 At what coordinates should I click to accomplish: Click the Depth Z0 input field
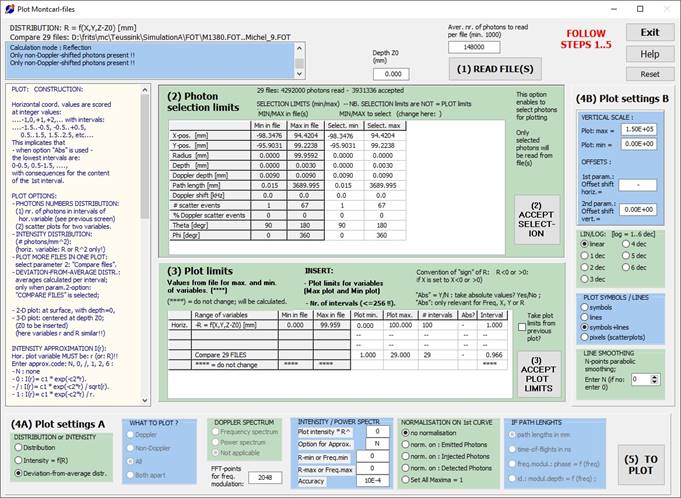[391, 74]
